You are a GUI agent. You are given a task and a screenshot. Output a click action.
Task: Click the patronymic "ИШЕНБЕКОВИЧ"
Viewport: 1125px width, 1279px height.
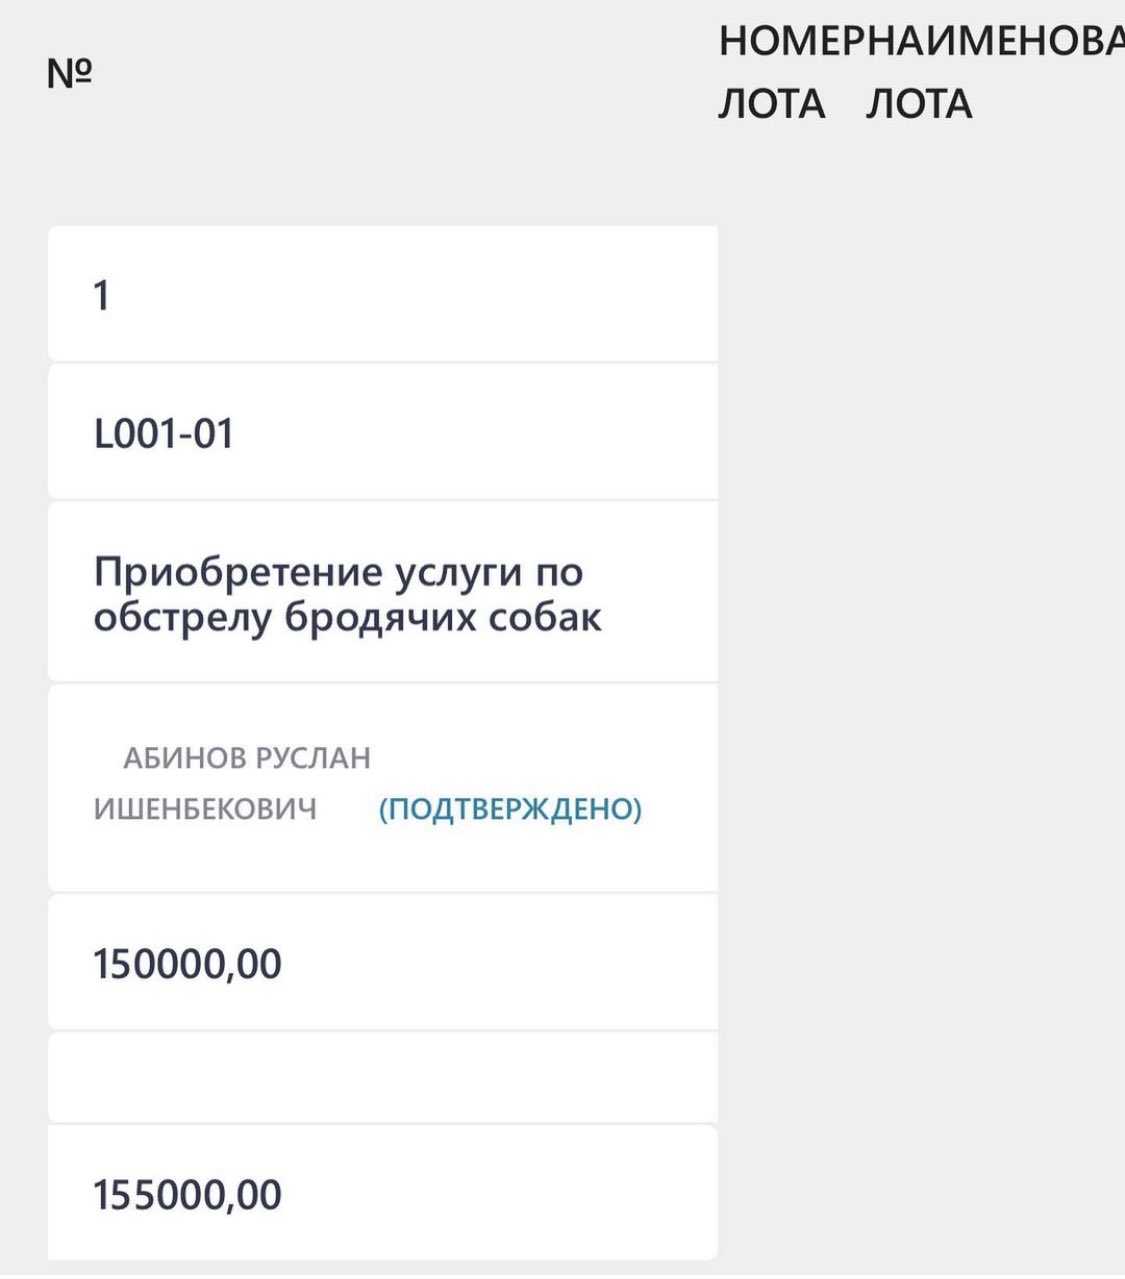(205, 809)
